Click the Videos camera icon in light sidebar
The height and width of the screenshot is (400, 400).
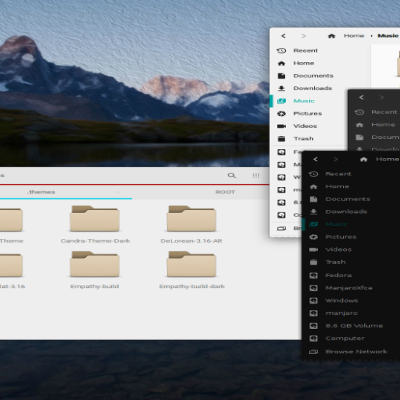(x=281, y=126)
